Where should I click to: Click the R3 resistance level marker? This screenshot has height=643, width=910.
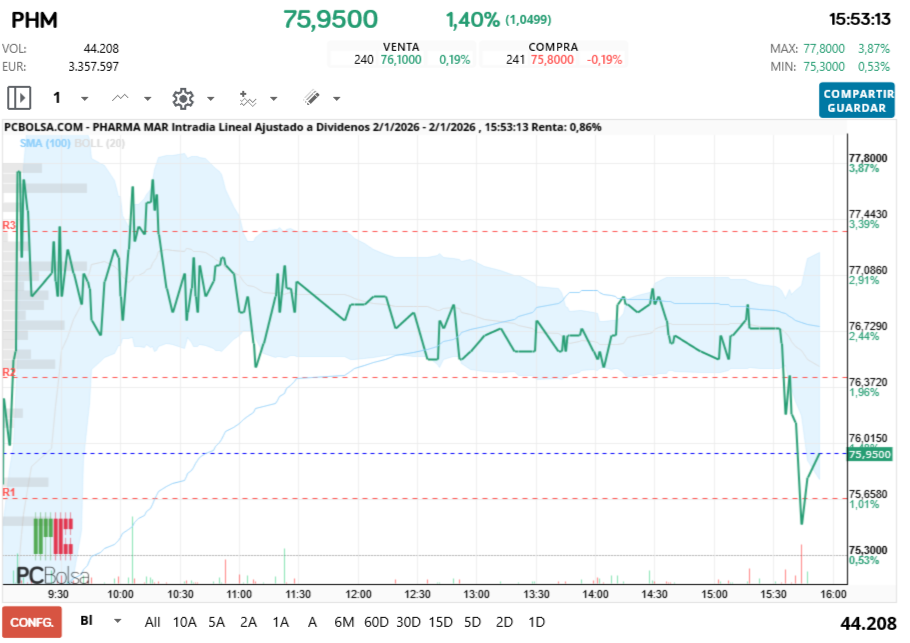9,226
